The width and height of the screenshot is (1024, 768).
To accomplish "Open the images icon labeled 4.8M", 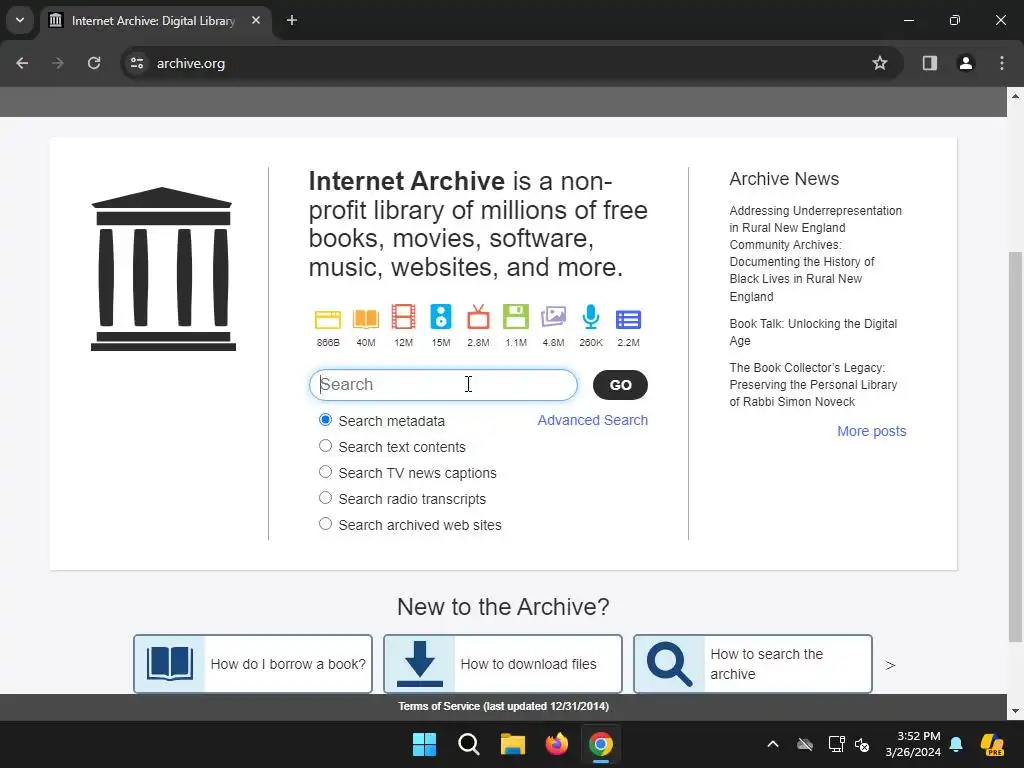I will [553, 317].
